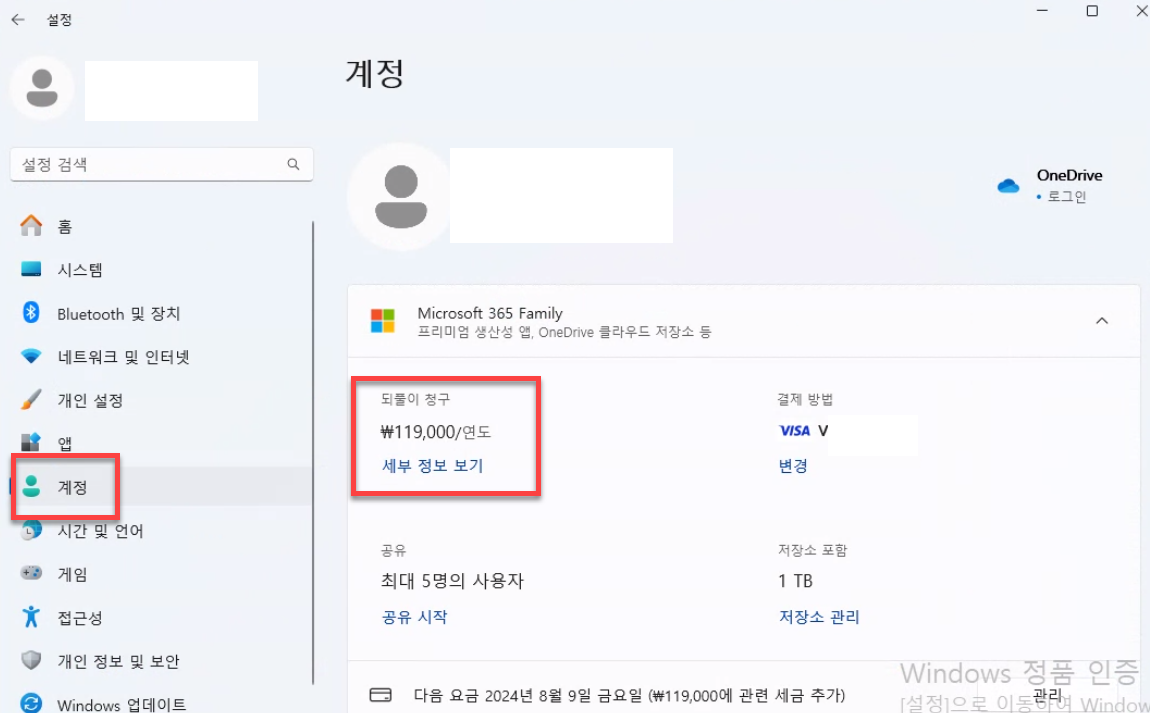
Task: Click the back arrow in the title bar
Action: [19, 18]
